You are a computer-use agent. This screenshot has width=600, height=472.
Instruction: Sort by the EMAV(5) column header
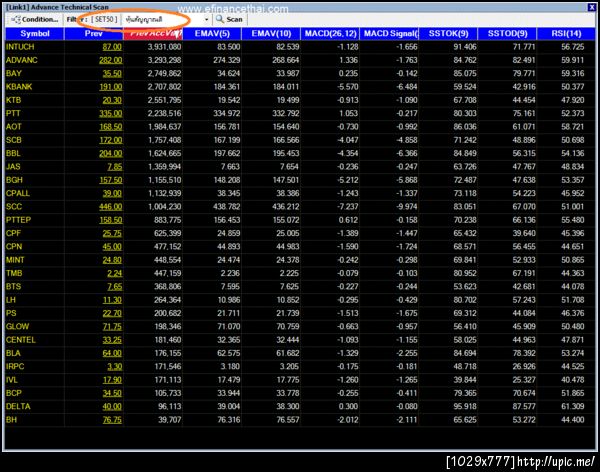pyautogui.click(x=212, y=34)
